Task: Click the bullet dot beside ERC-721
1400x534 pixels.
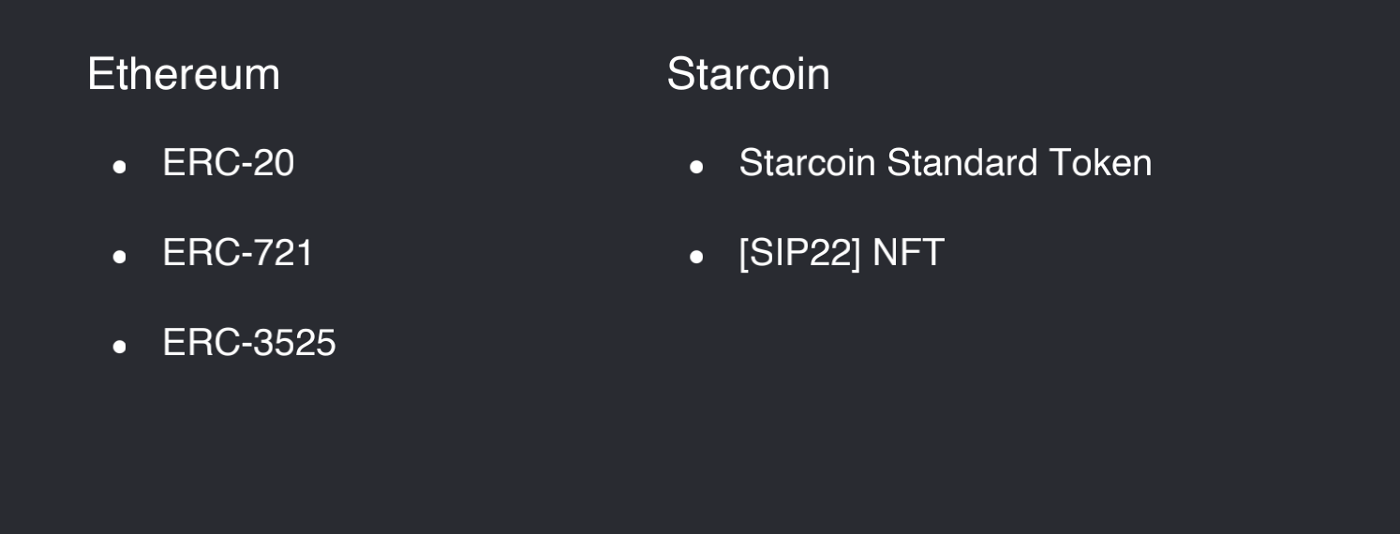Action: click(x=120, y=257)
